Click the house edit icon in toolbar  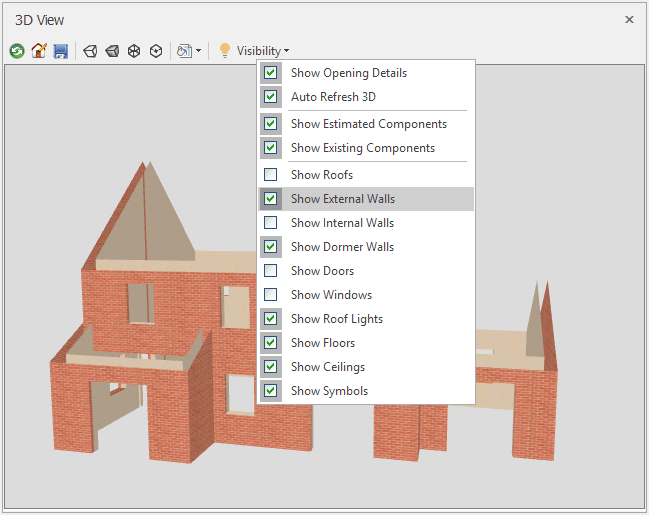click(39, 51)
